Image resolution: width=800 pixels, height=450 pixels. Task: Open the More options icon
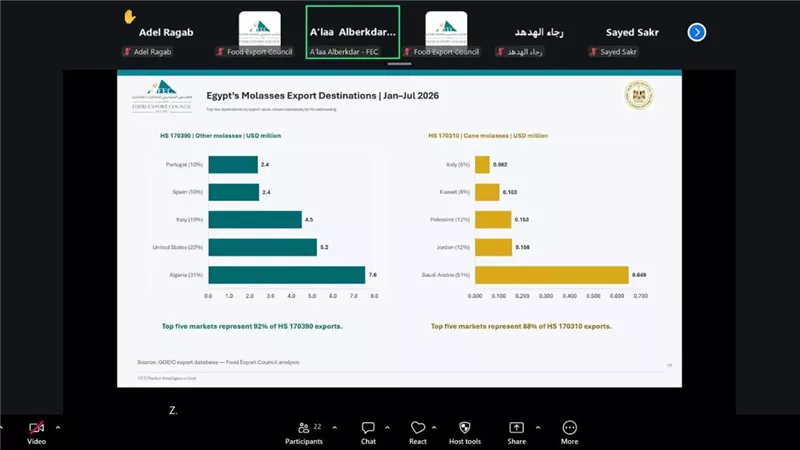[x=569, y=428]
